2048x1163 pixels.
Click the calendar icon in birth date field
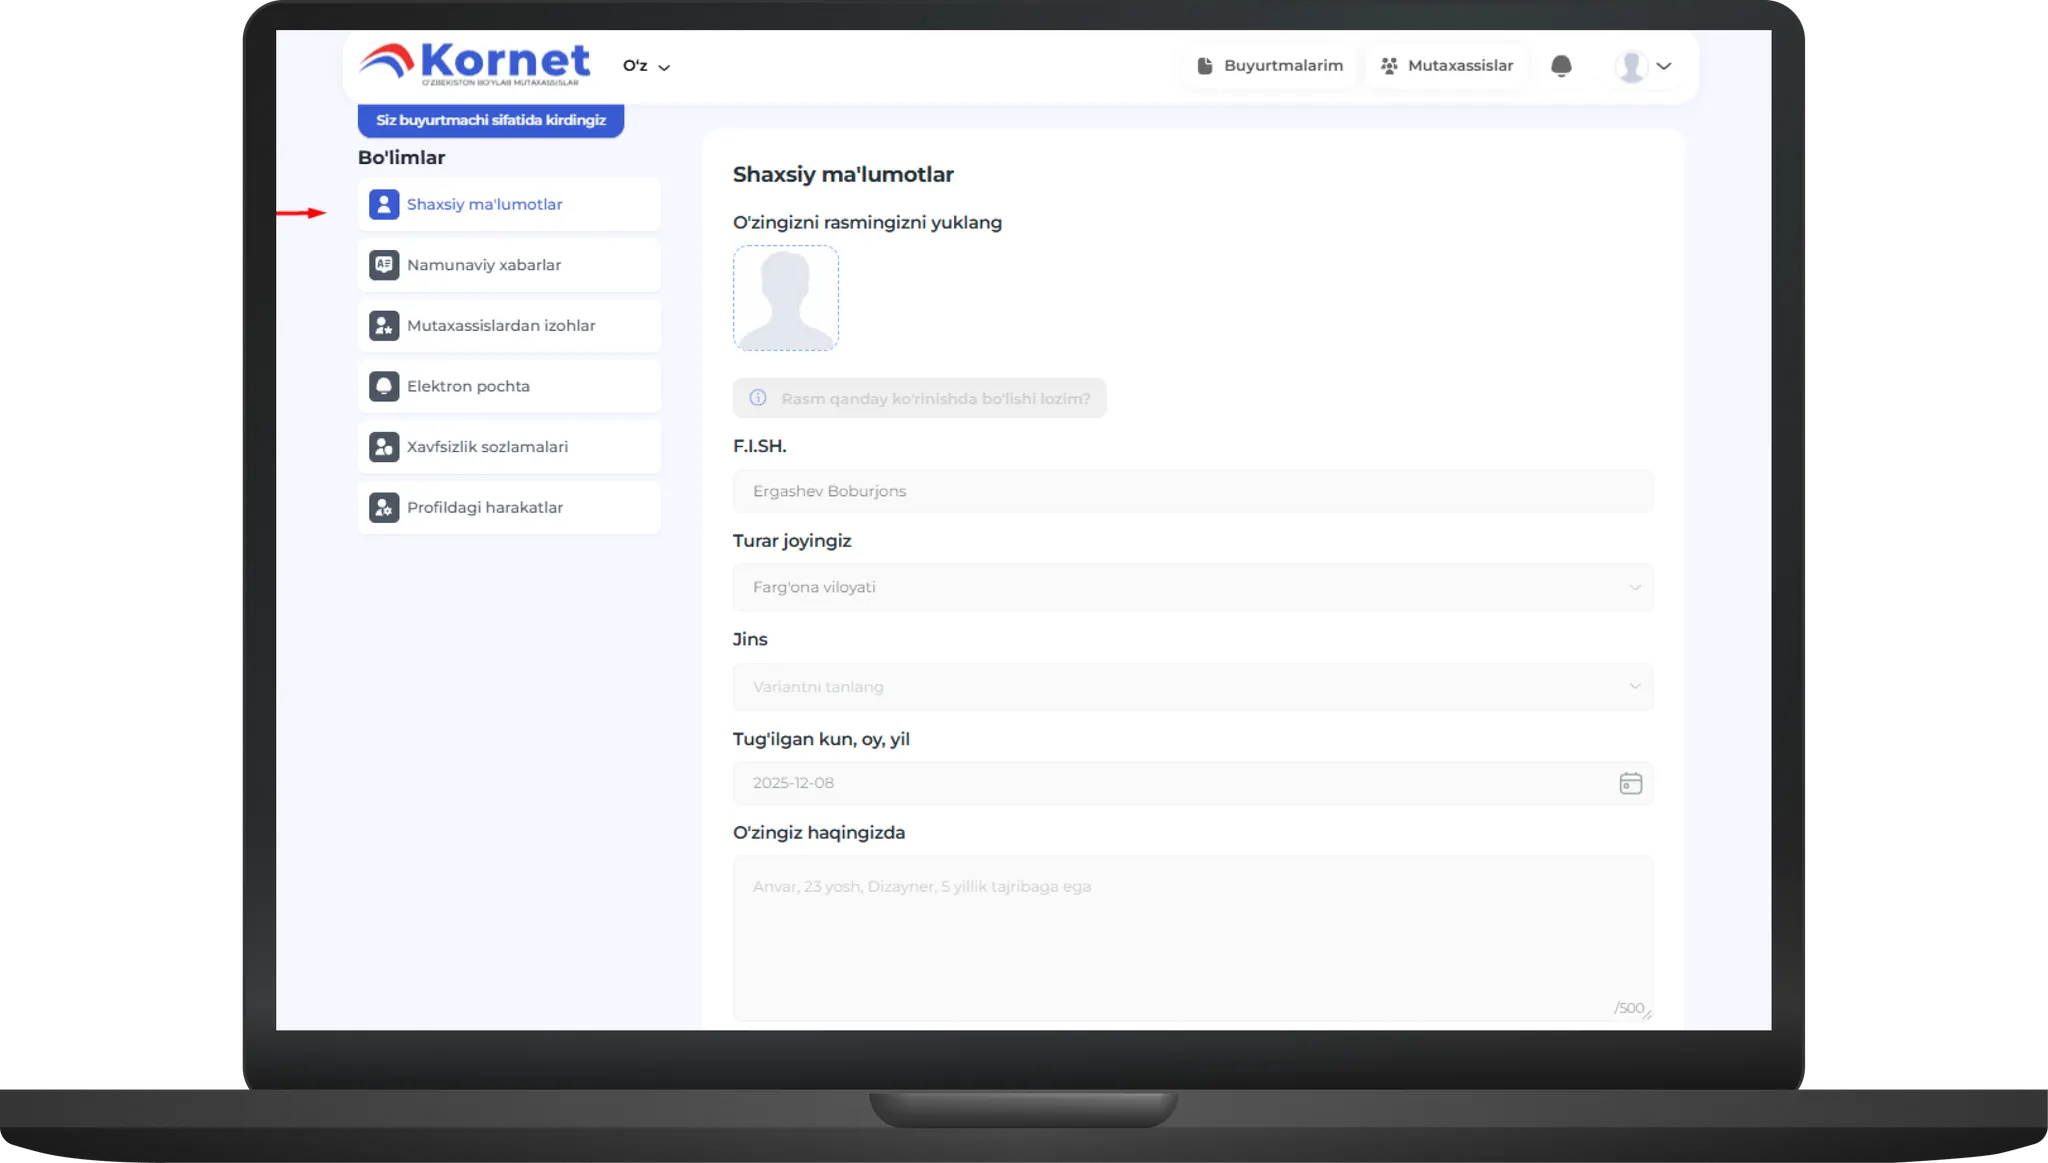[1630, 783]
